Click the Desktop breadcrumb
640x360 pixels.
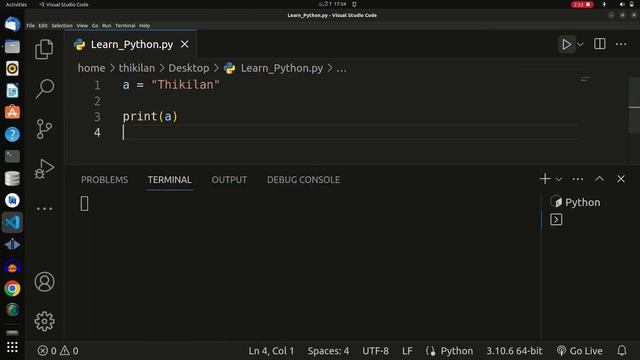pyautogui.click(x=189, y=68)
